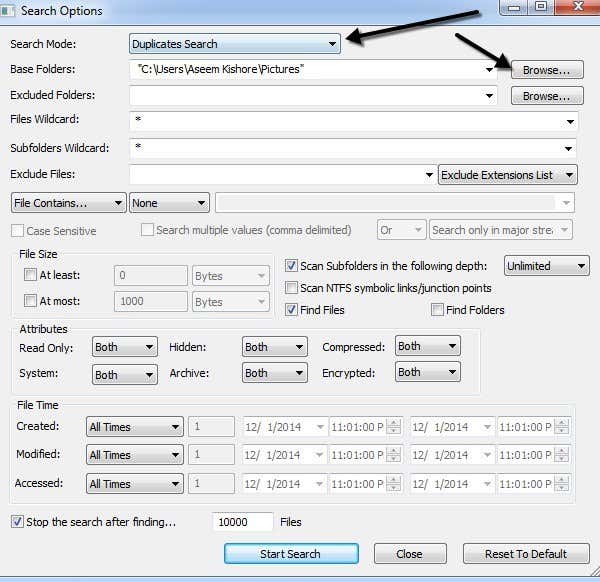Open the Search Mode dropdown
This screenshot has height=582, width=600.
click(235, 44)
